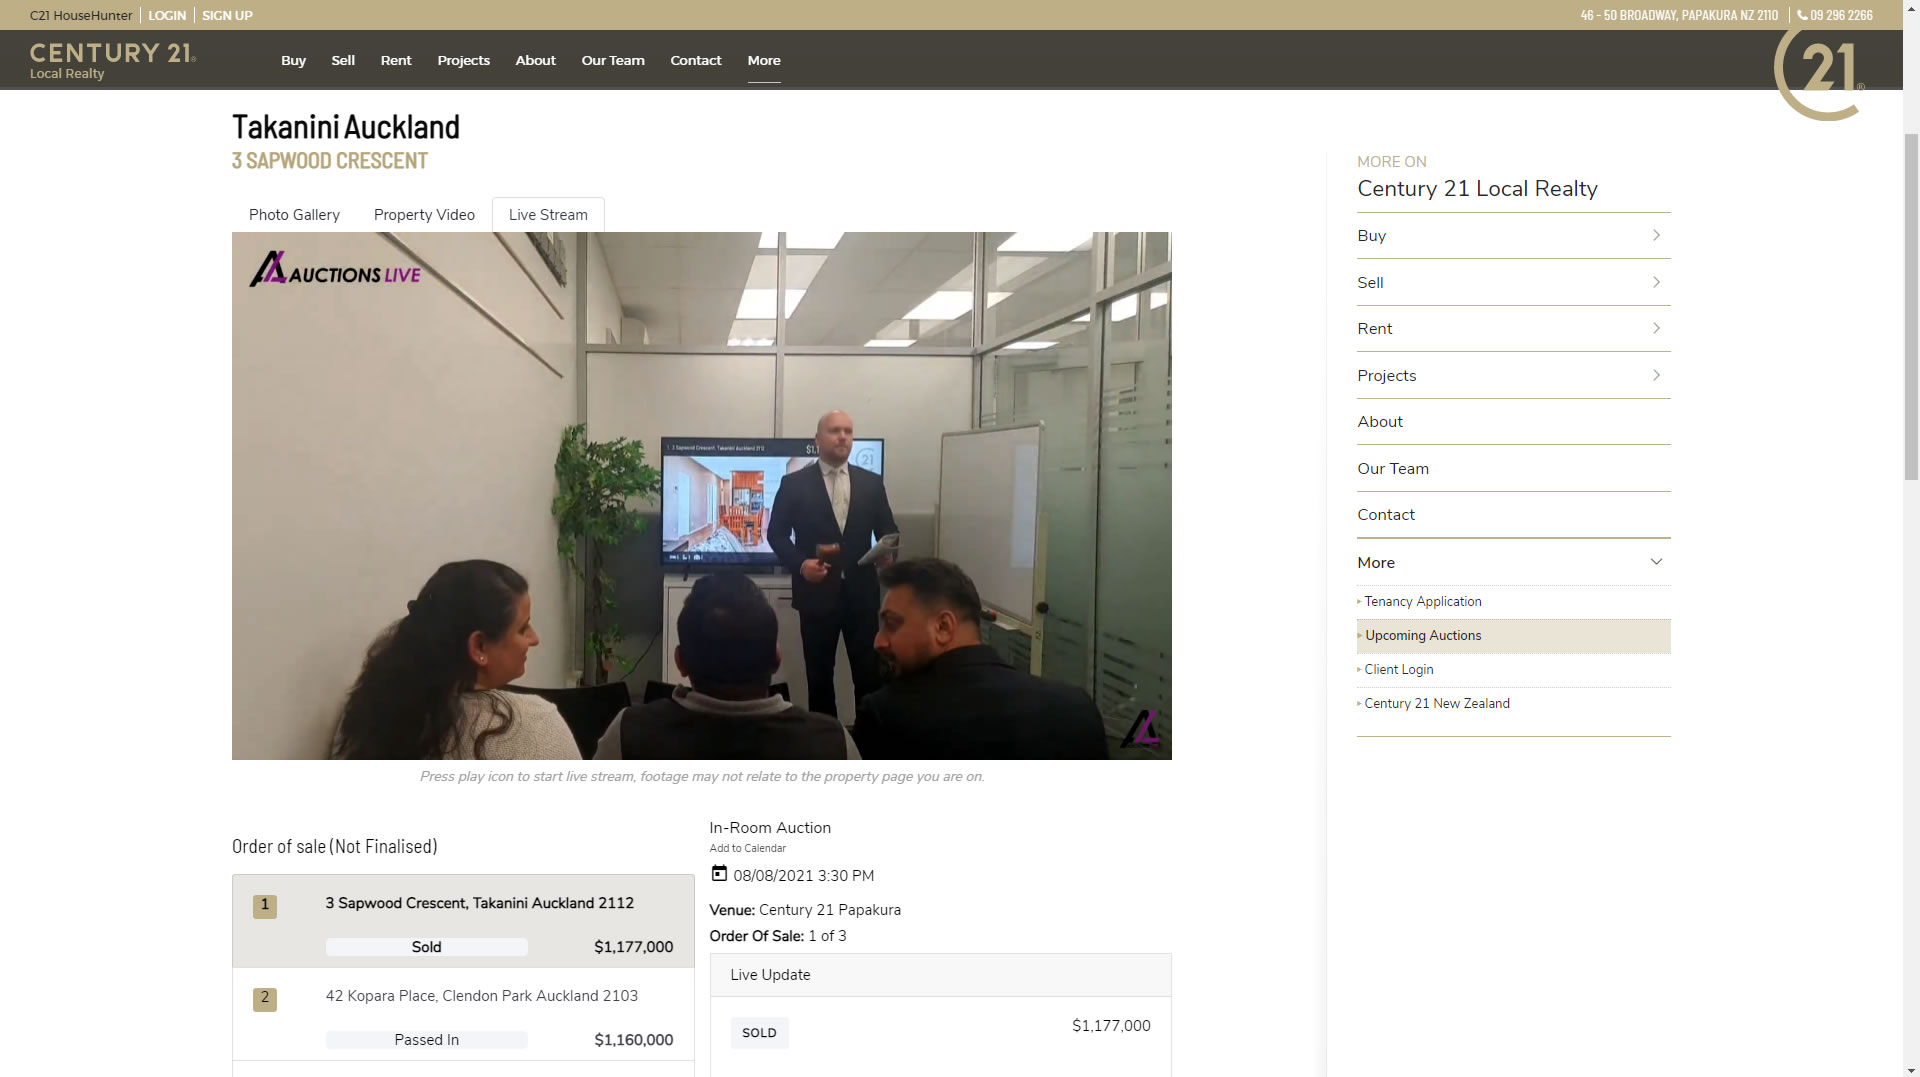Click the SIGN UP link

coord(227,15)
